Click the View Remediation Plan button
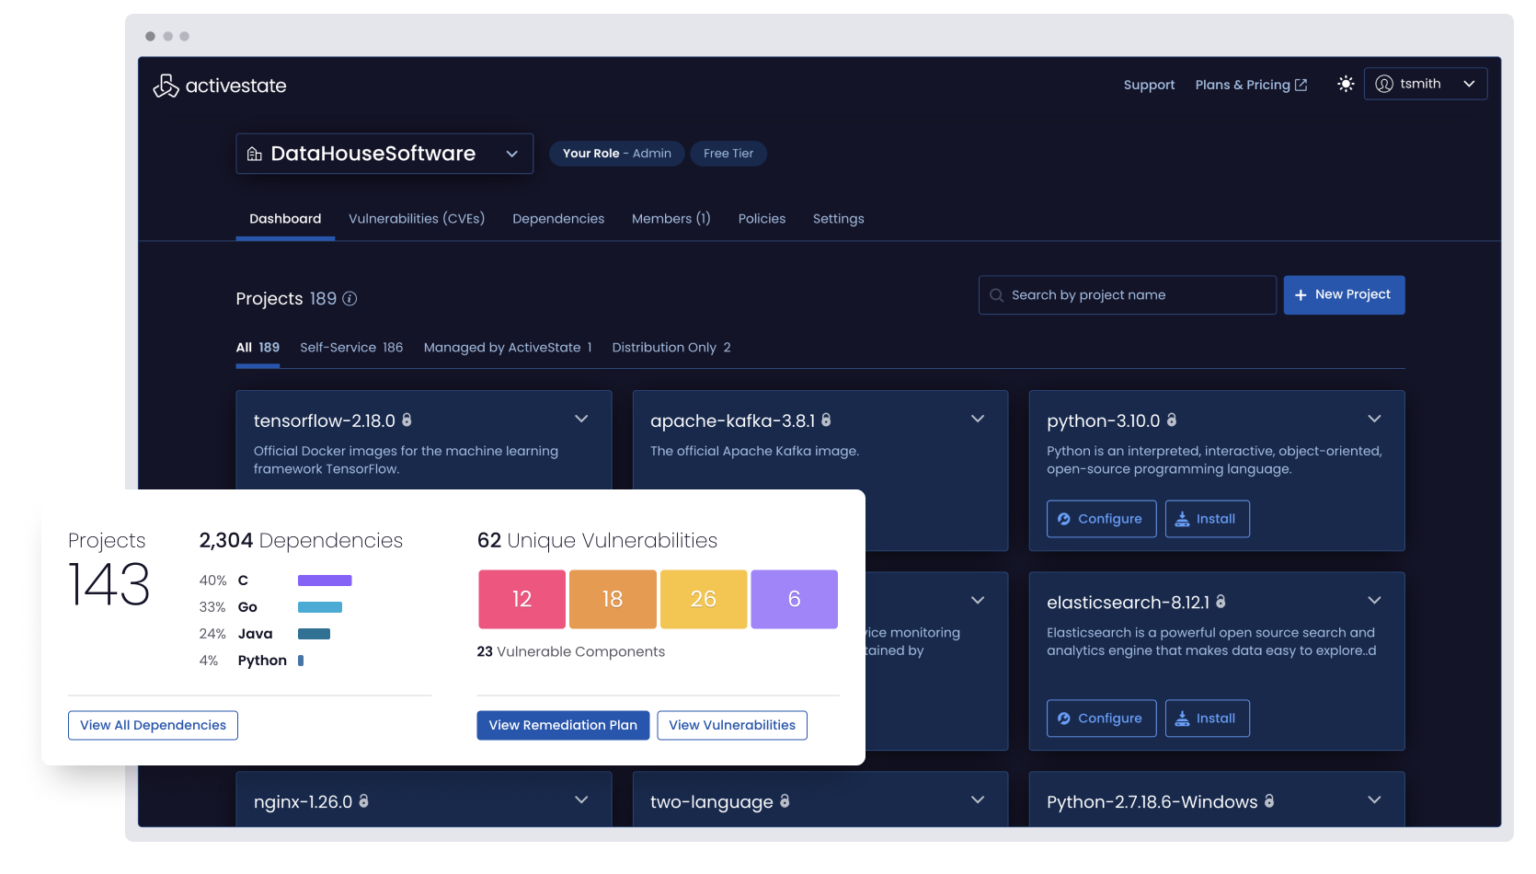Viewport: 1536px width, 874px height. tap(563, 725)
